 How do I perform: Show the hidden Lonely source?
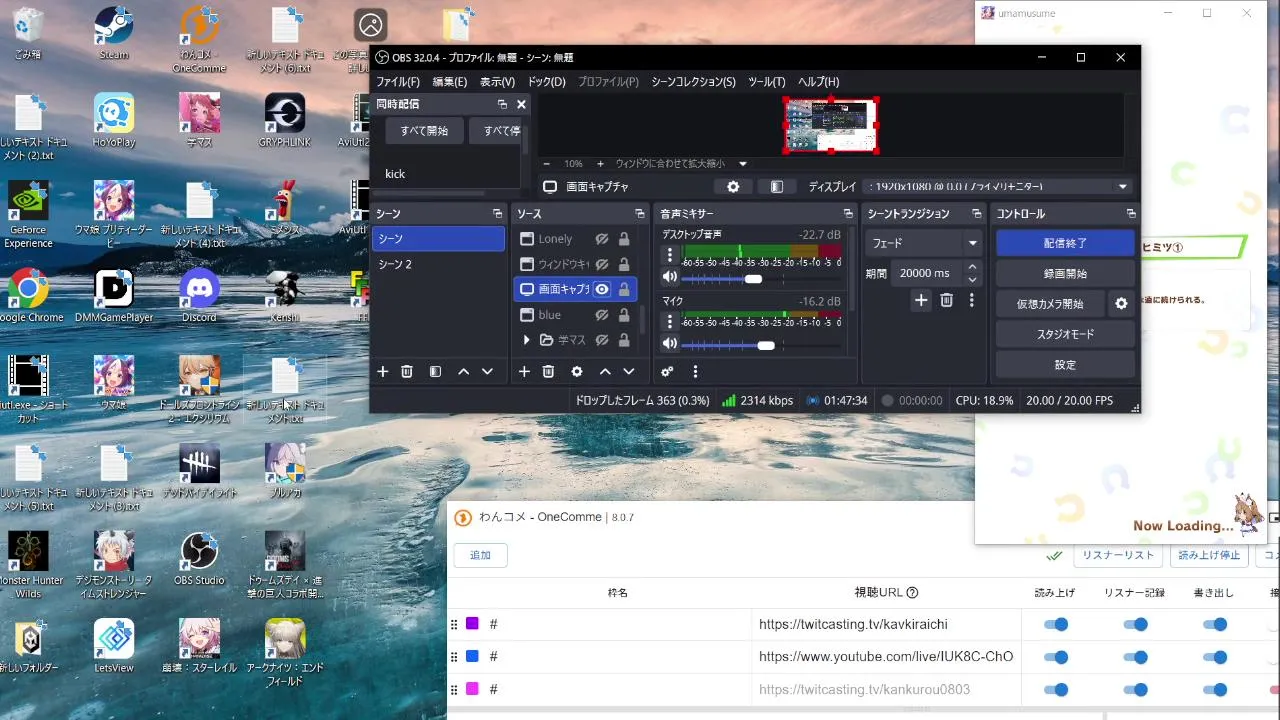pos(601,239)
